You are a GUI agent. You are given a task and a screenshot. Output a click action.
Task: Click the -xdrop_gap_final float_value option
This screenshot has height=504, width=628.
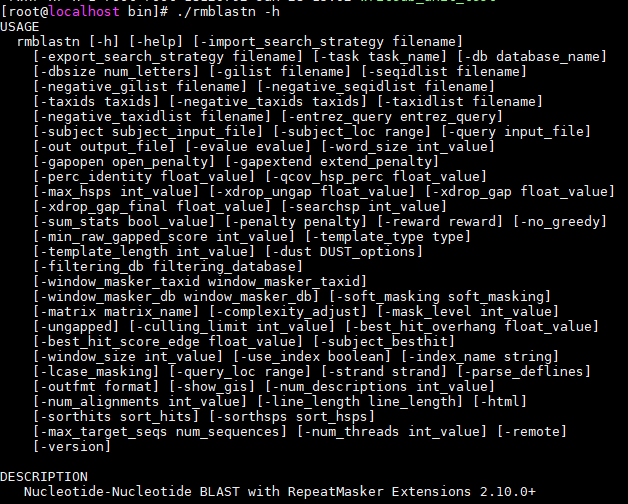[152, 207]
